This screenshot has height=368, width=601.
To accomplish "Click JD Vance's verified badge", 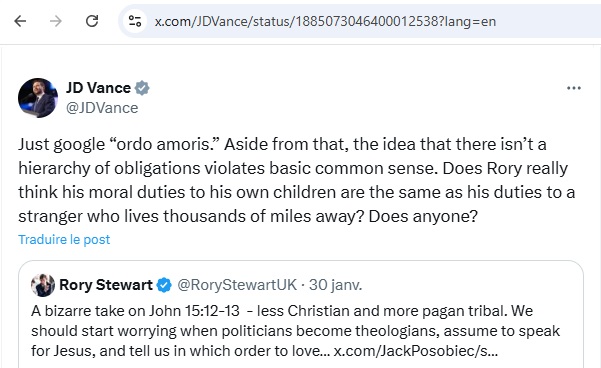I will 142,88.
